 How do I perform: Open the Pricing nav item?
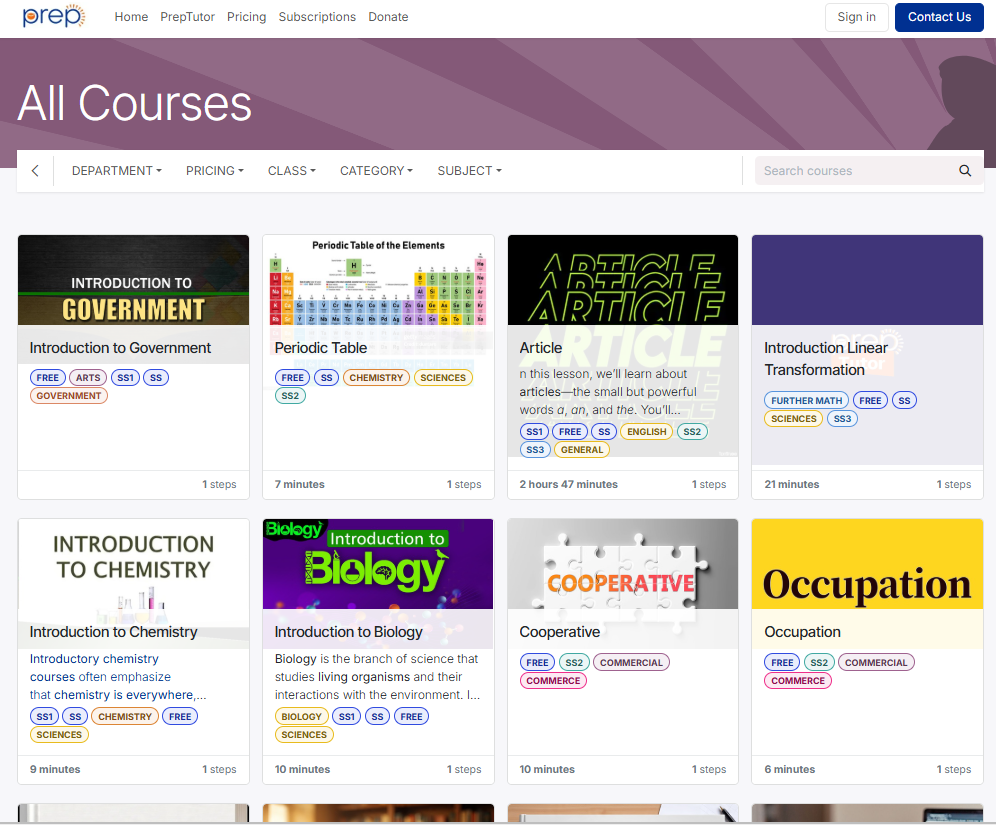[246, 17]
